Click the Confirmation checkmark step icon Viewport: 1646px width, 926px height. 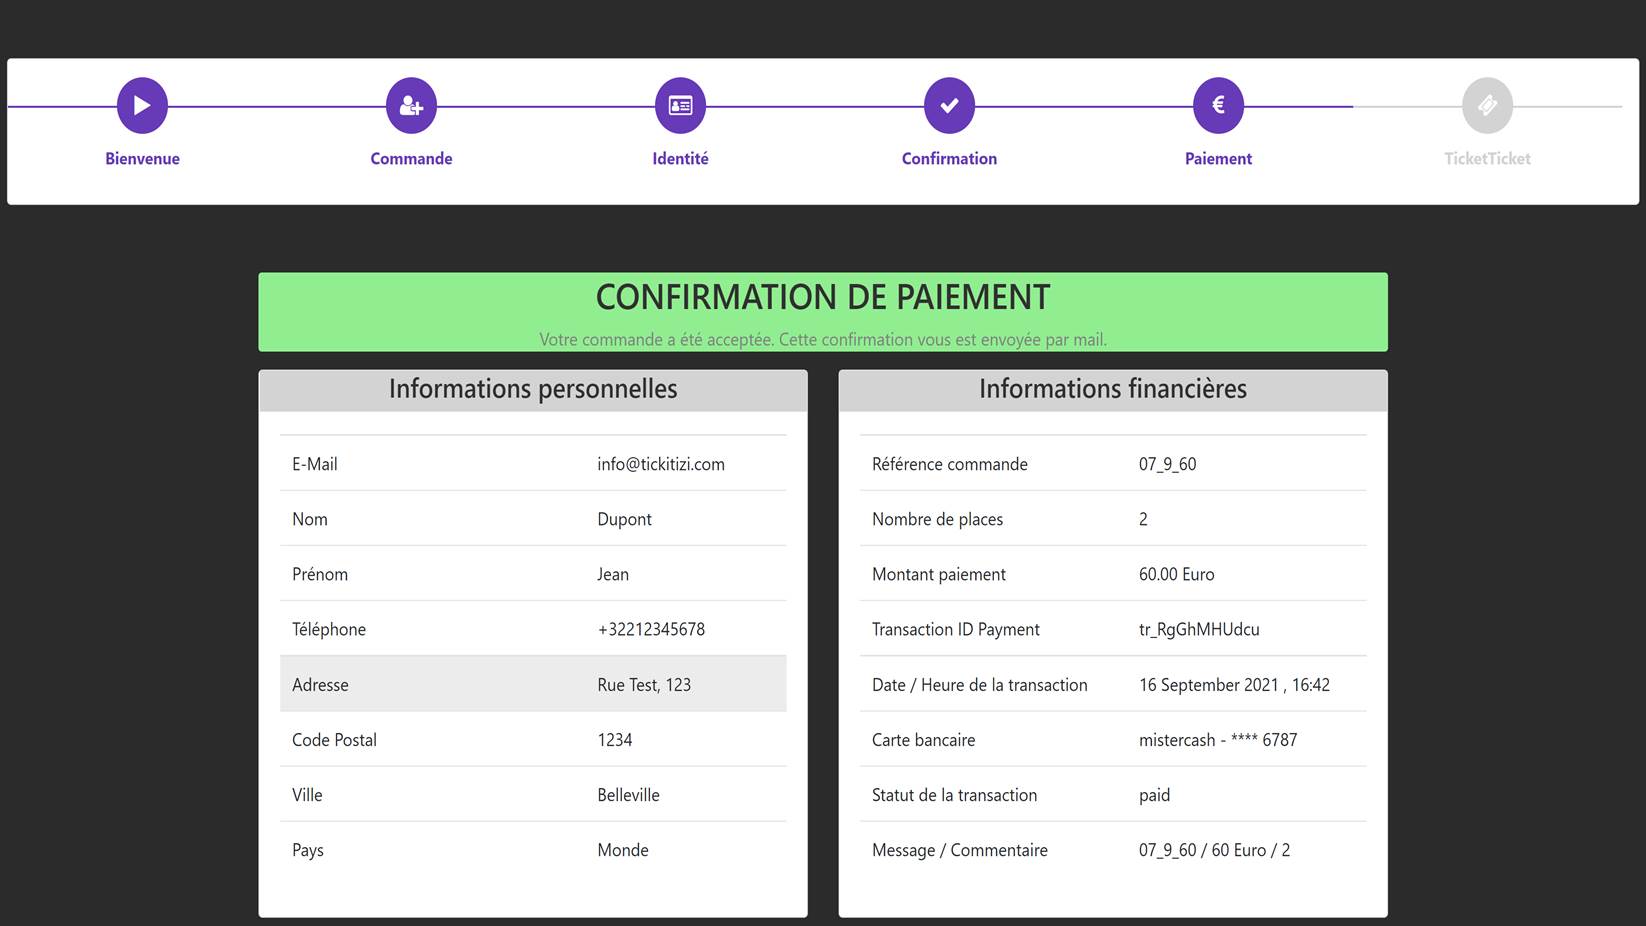point(949,105)
